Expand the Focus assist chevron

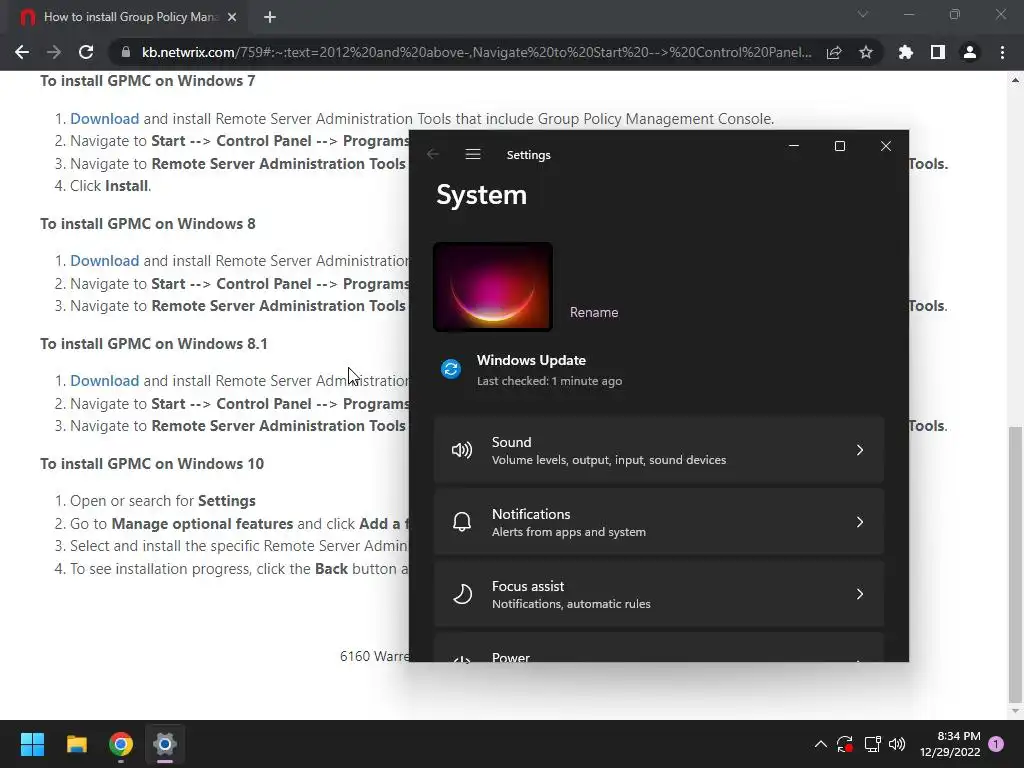click(859, 594)
